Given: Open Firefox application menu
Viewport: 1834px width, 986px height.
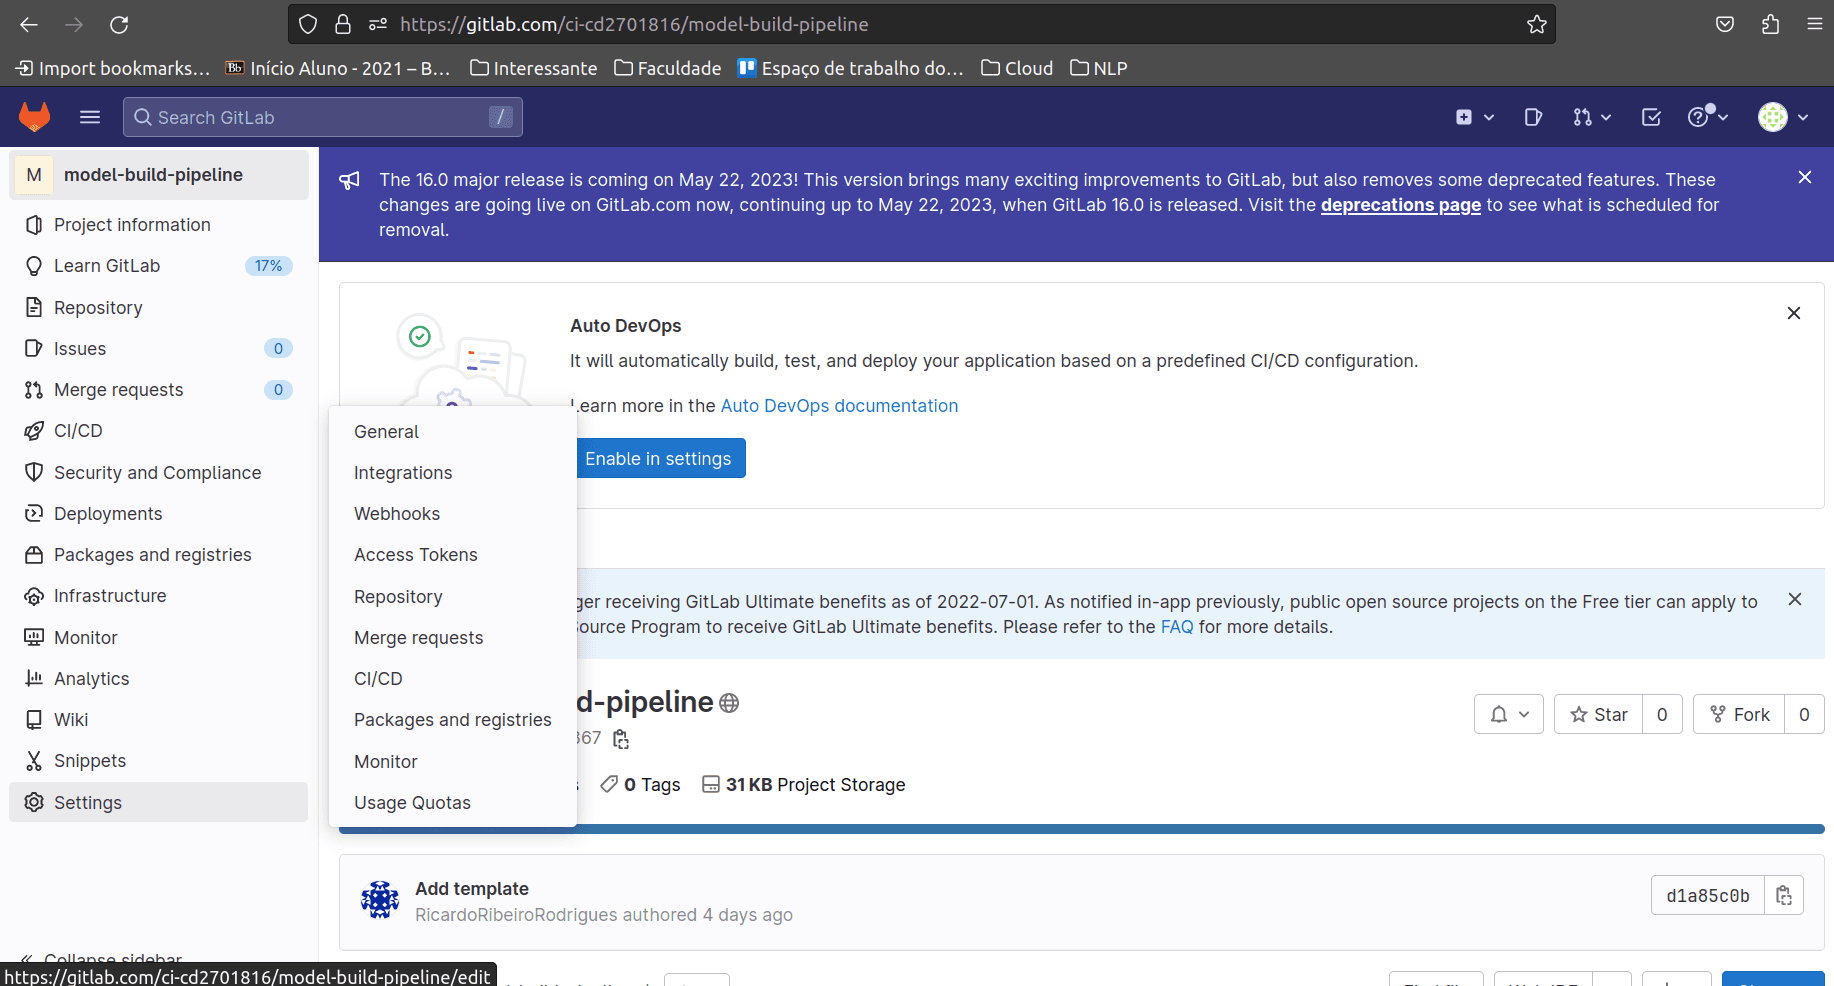Looking at the screenshot, I should click(x=1815, y=24).
